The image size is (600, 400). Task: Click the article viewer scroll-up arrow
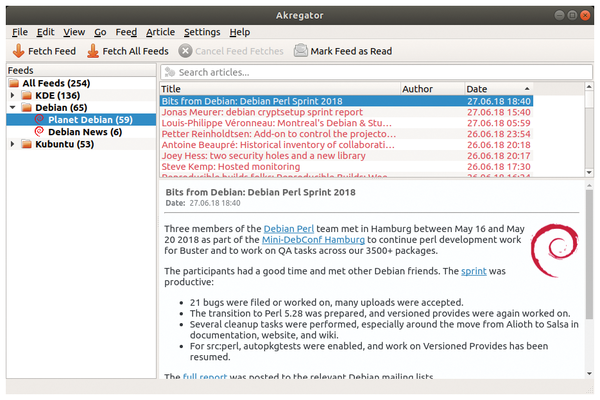point(589,185)
